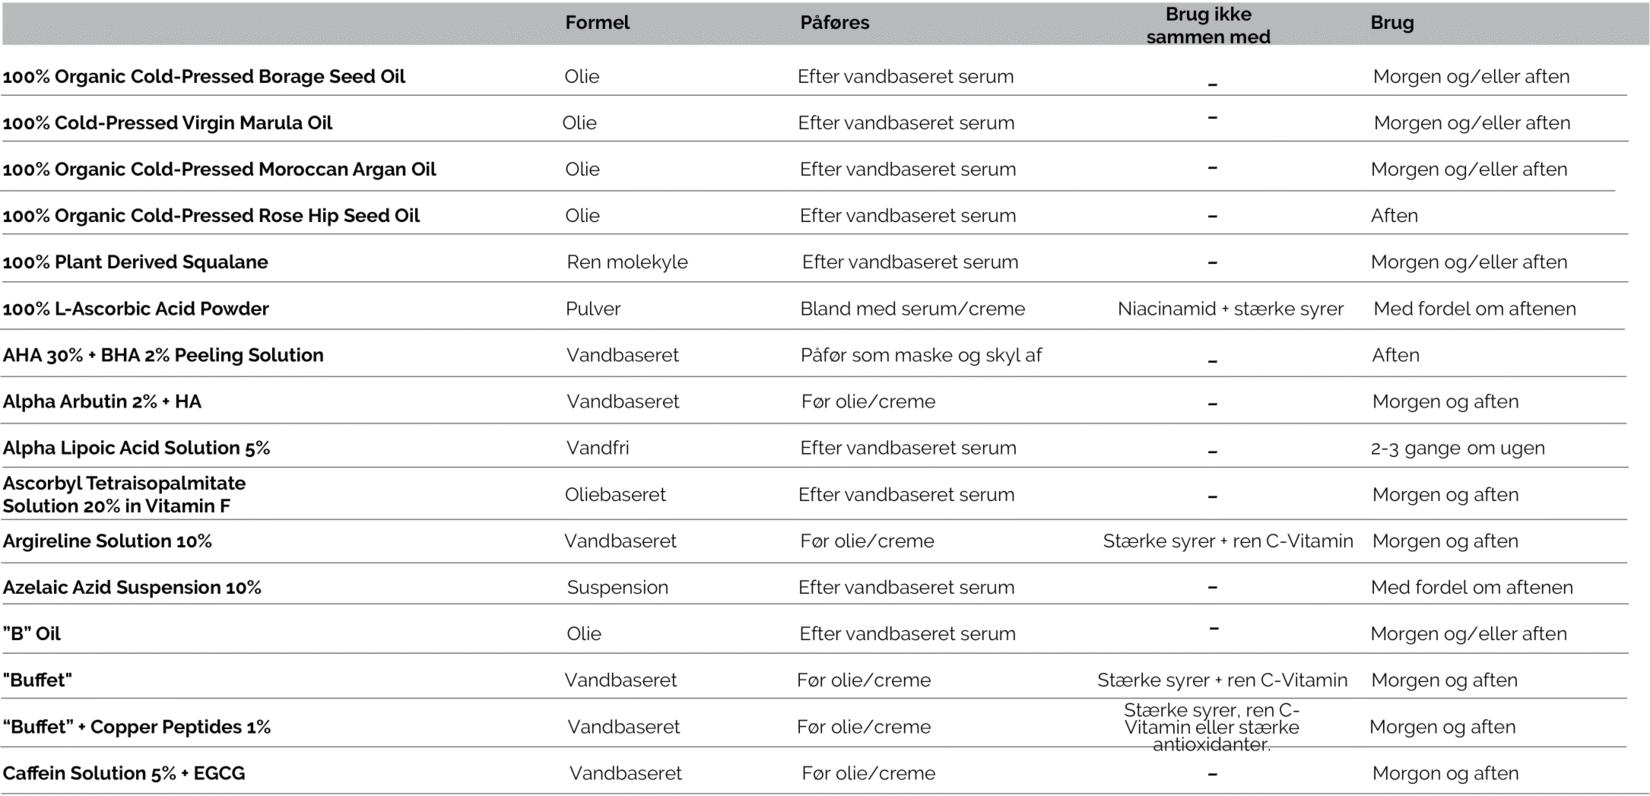Click 100% Organic Cold-Pressed Moroccan Argan Oil
Screen dimensions: 1650x796
click(220, 169)
